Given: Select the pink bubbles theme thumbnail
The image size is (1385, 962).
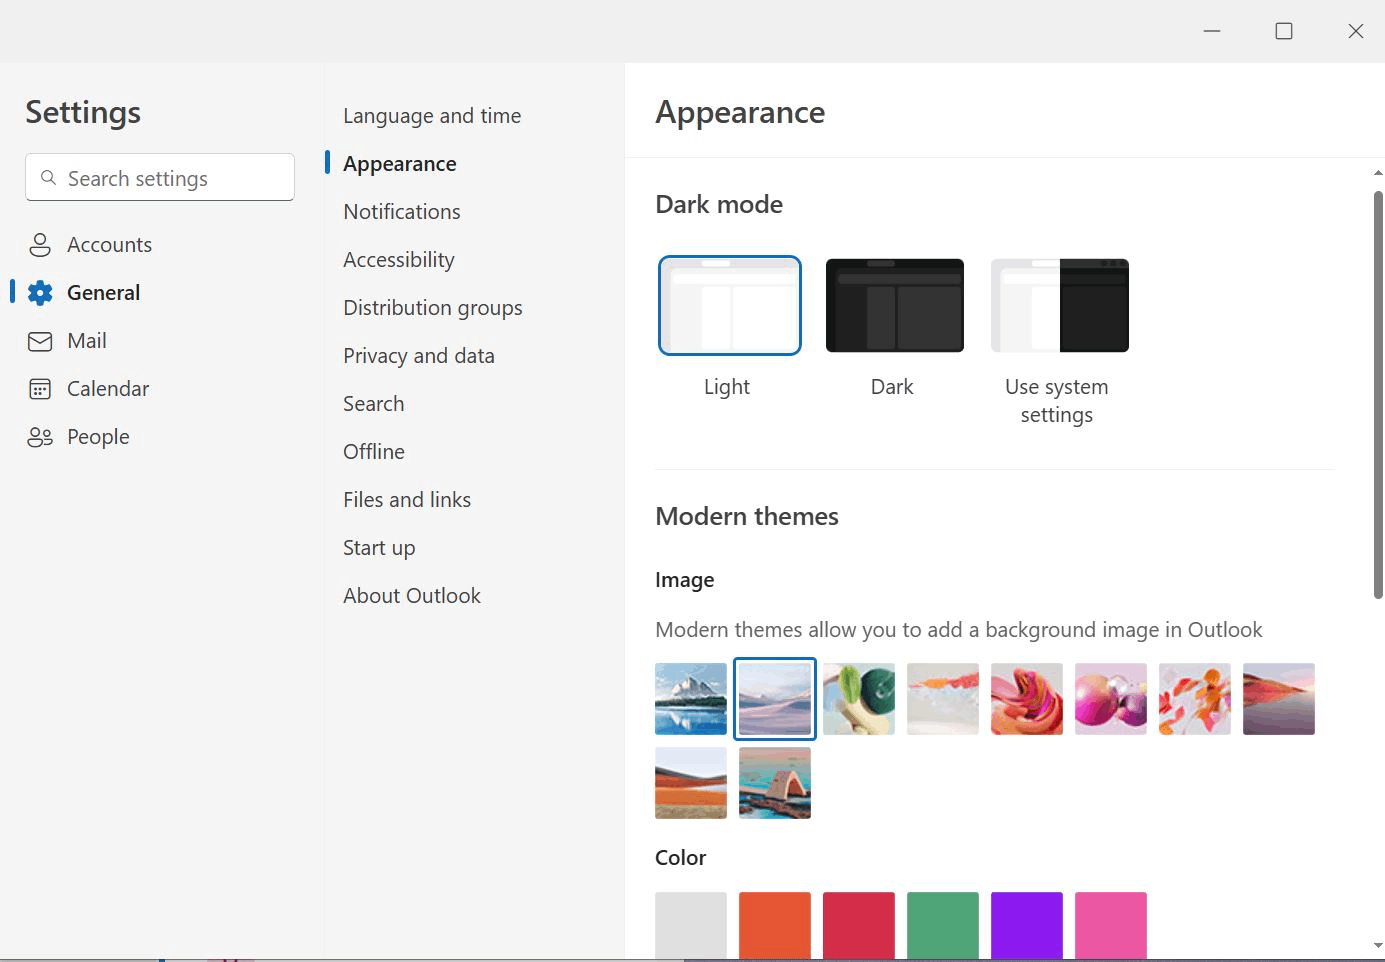Looking at the screenshot, I should point(1110,698).
